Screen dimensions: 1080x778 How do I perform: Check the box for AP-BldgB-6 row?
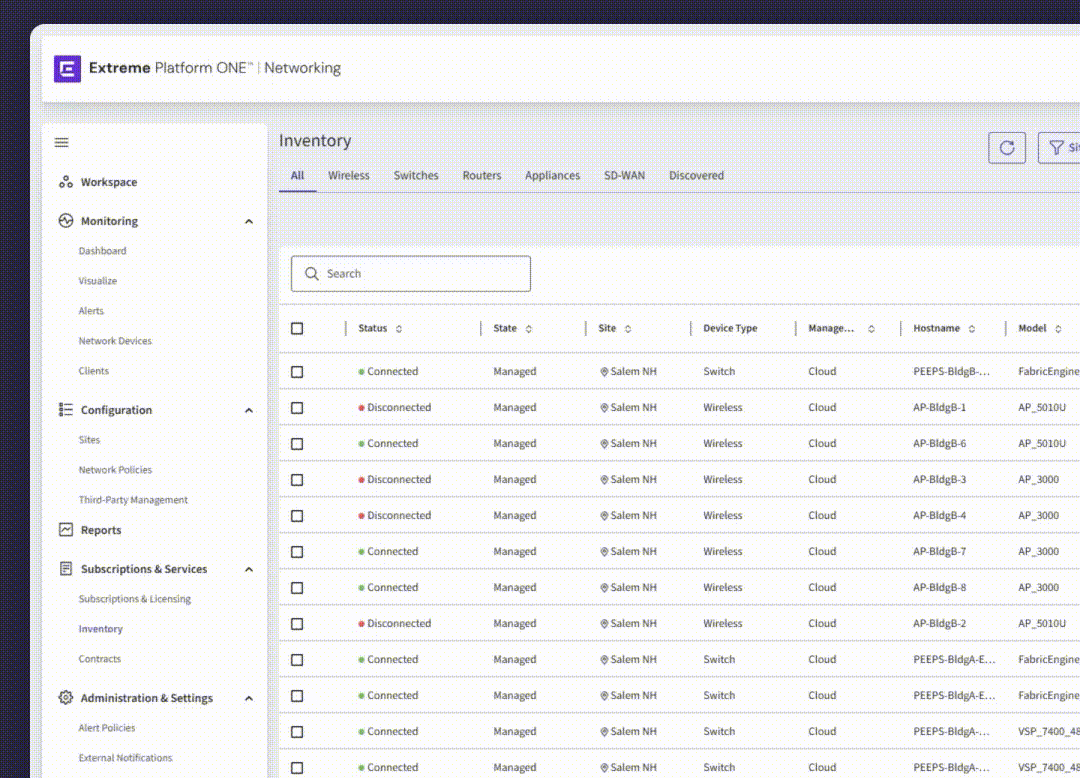[x=297, y=443]
